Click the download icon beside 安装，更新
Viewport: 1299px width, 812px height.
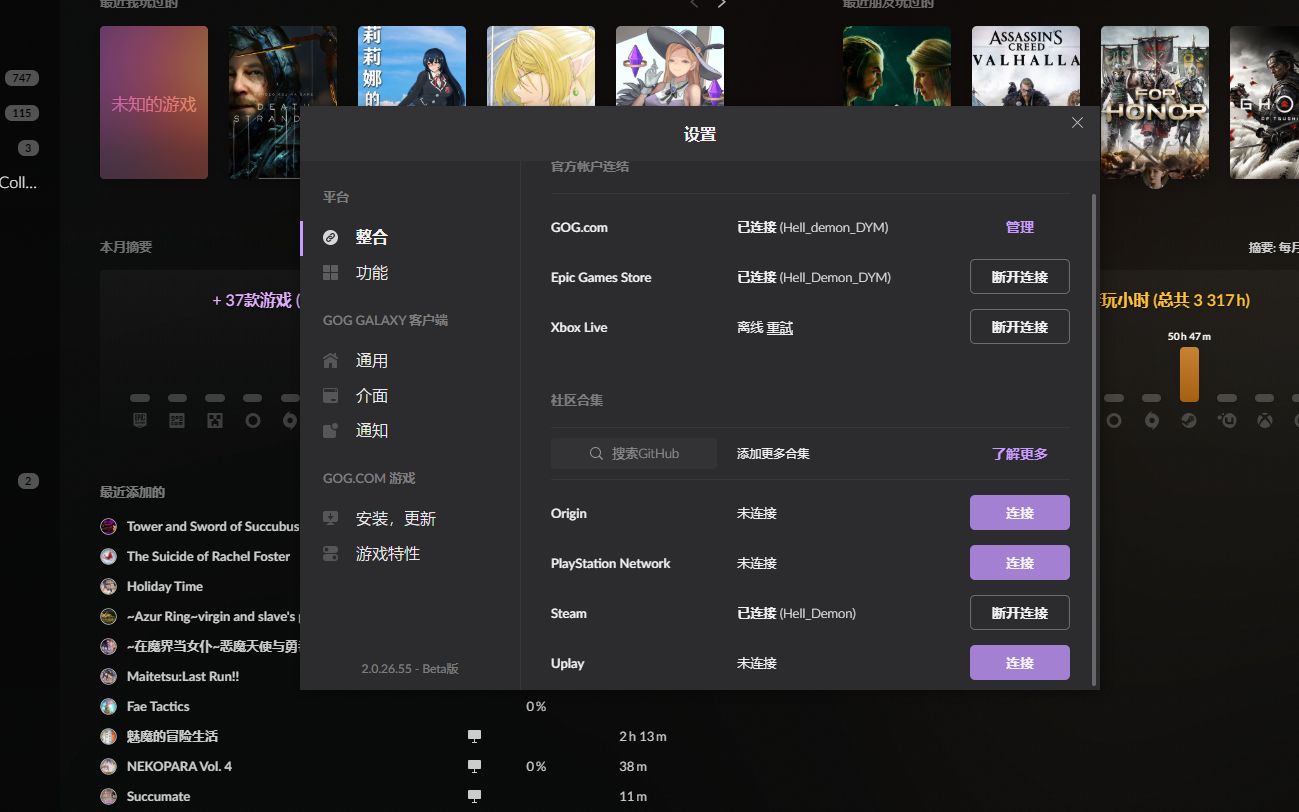coord(330,519)
